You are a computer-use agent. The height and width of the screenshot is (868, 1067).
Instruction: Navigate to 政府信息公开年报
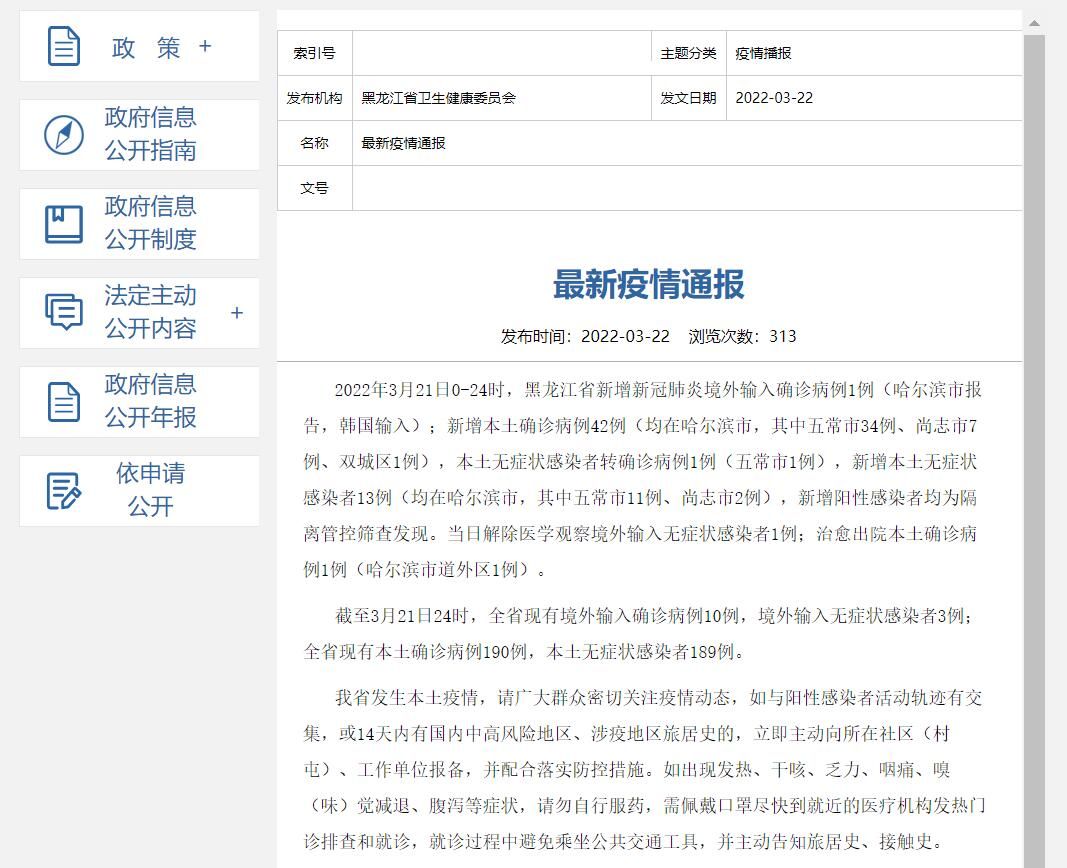pos(151,402)
